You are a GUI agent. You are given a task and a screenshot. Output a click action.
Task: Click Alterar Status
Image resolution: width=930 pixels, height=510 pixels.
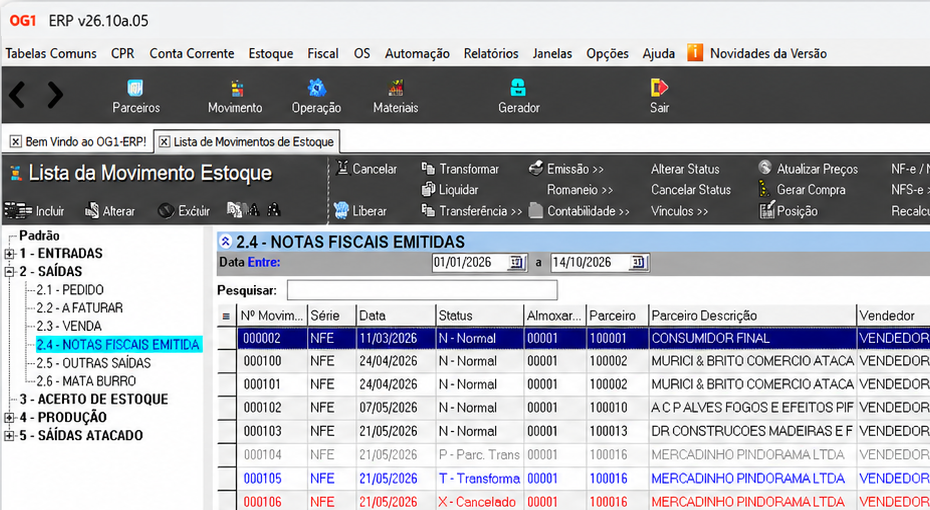tap(685, 169)
